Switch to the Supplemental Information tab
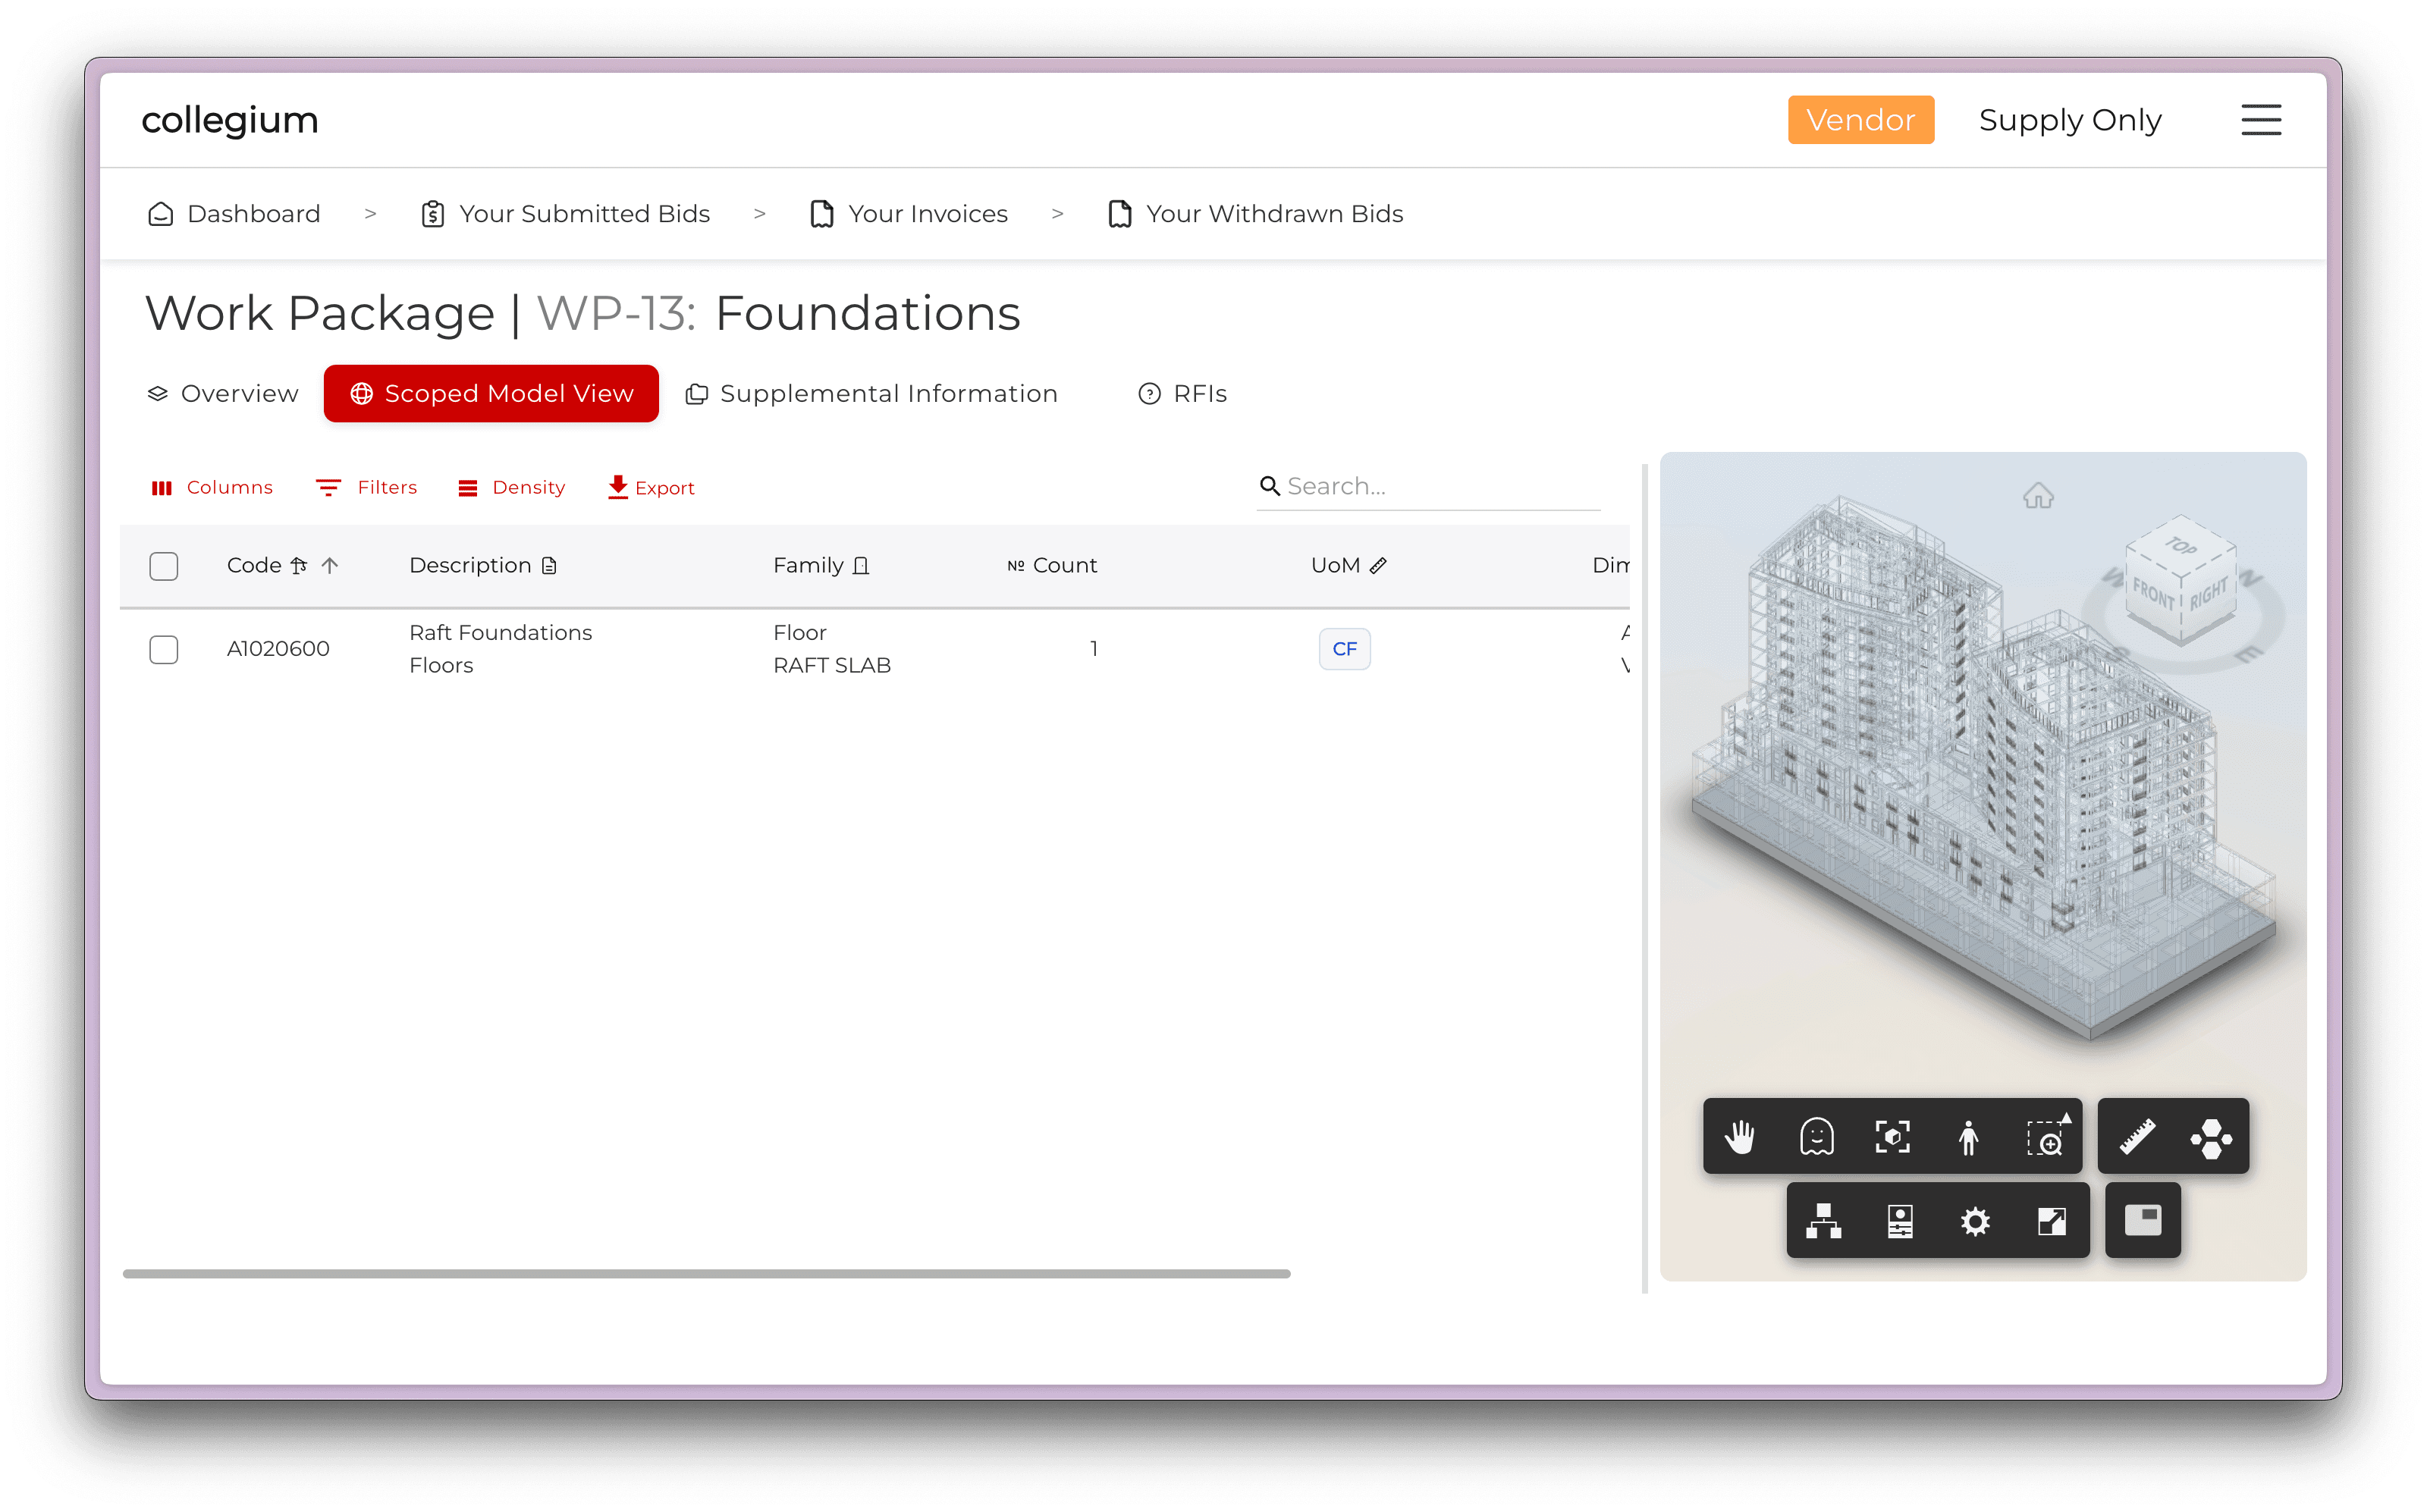The image size is (2427, 1512). 872,394
